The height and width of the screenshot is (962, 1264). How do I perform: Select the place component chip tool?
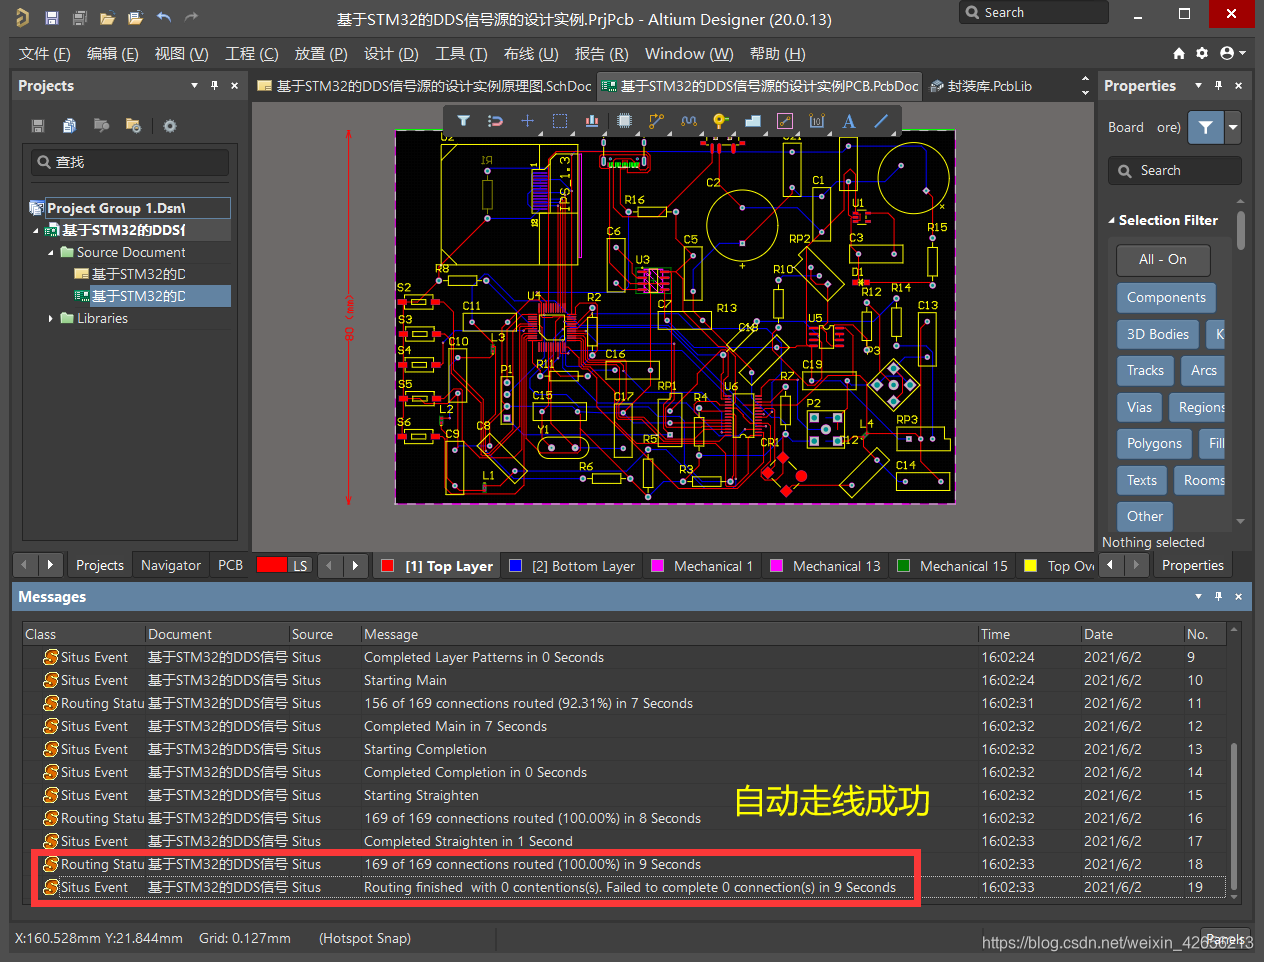(624, 121)
